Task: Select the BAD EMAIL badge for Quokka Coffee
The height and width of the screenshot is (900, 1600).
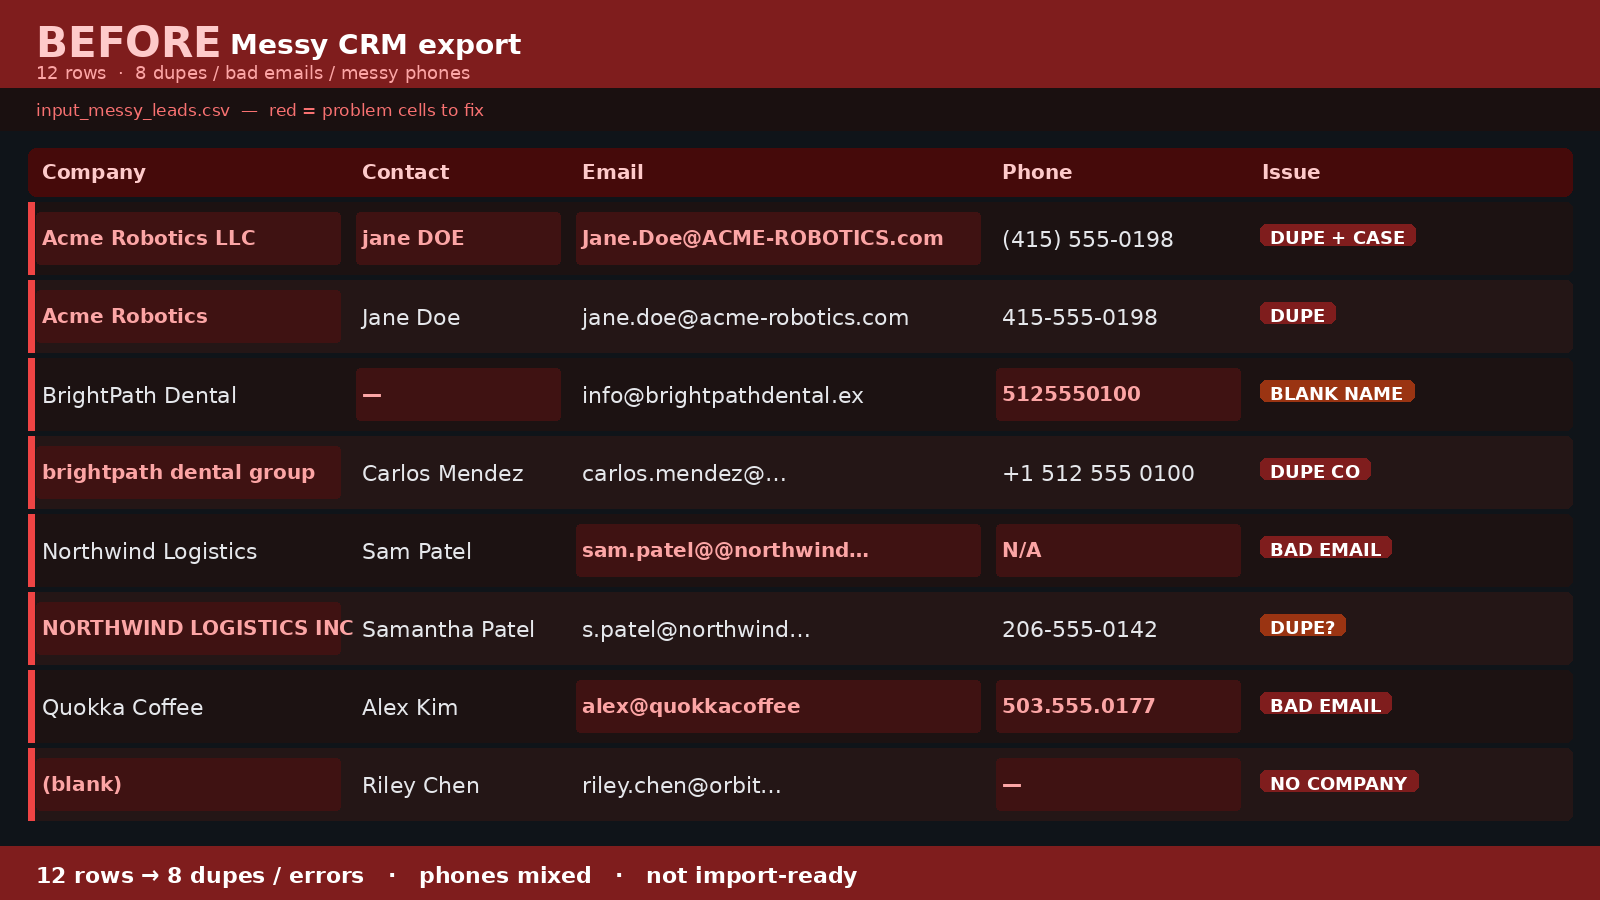Action: point(1325,704)
